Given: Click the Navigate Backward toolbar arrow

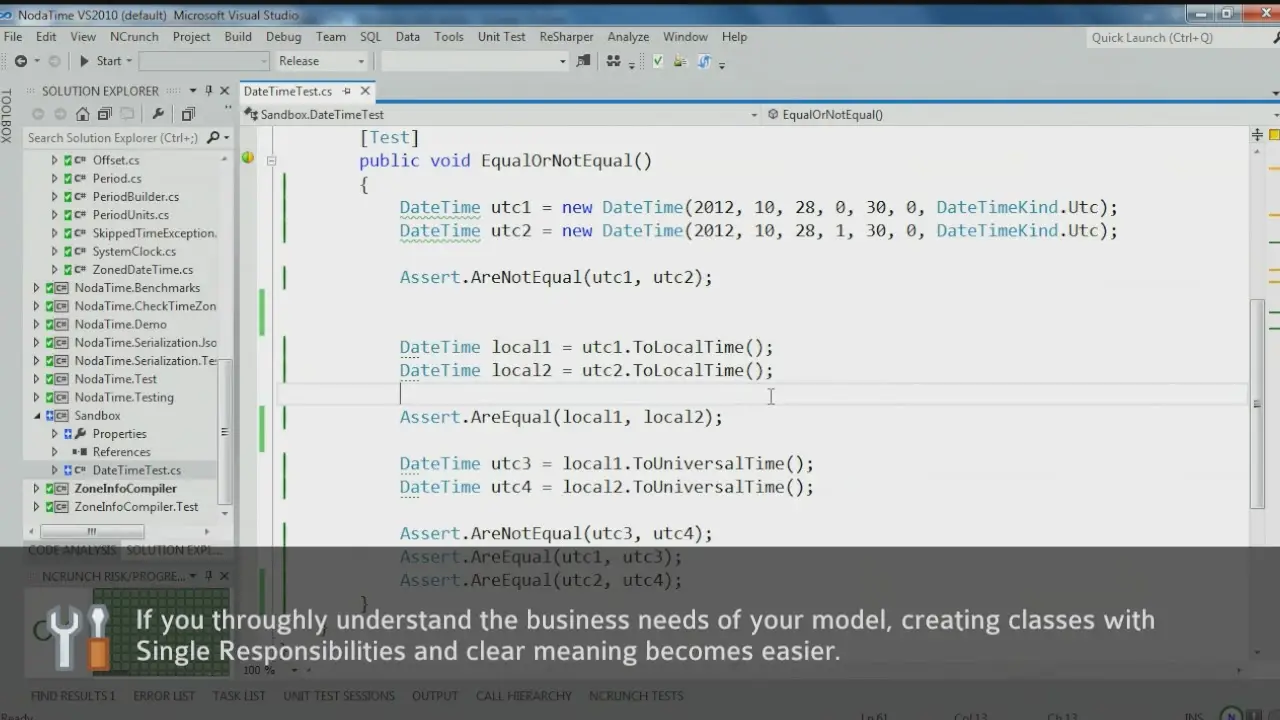Looking at the screenshot, I should [21, 61].
